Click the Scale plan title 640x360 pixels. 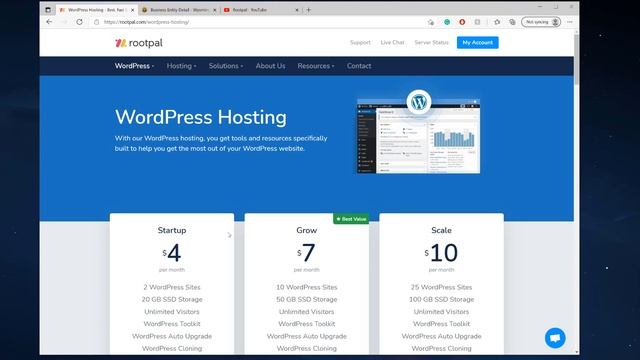point(441,230)
